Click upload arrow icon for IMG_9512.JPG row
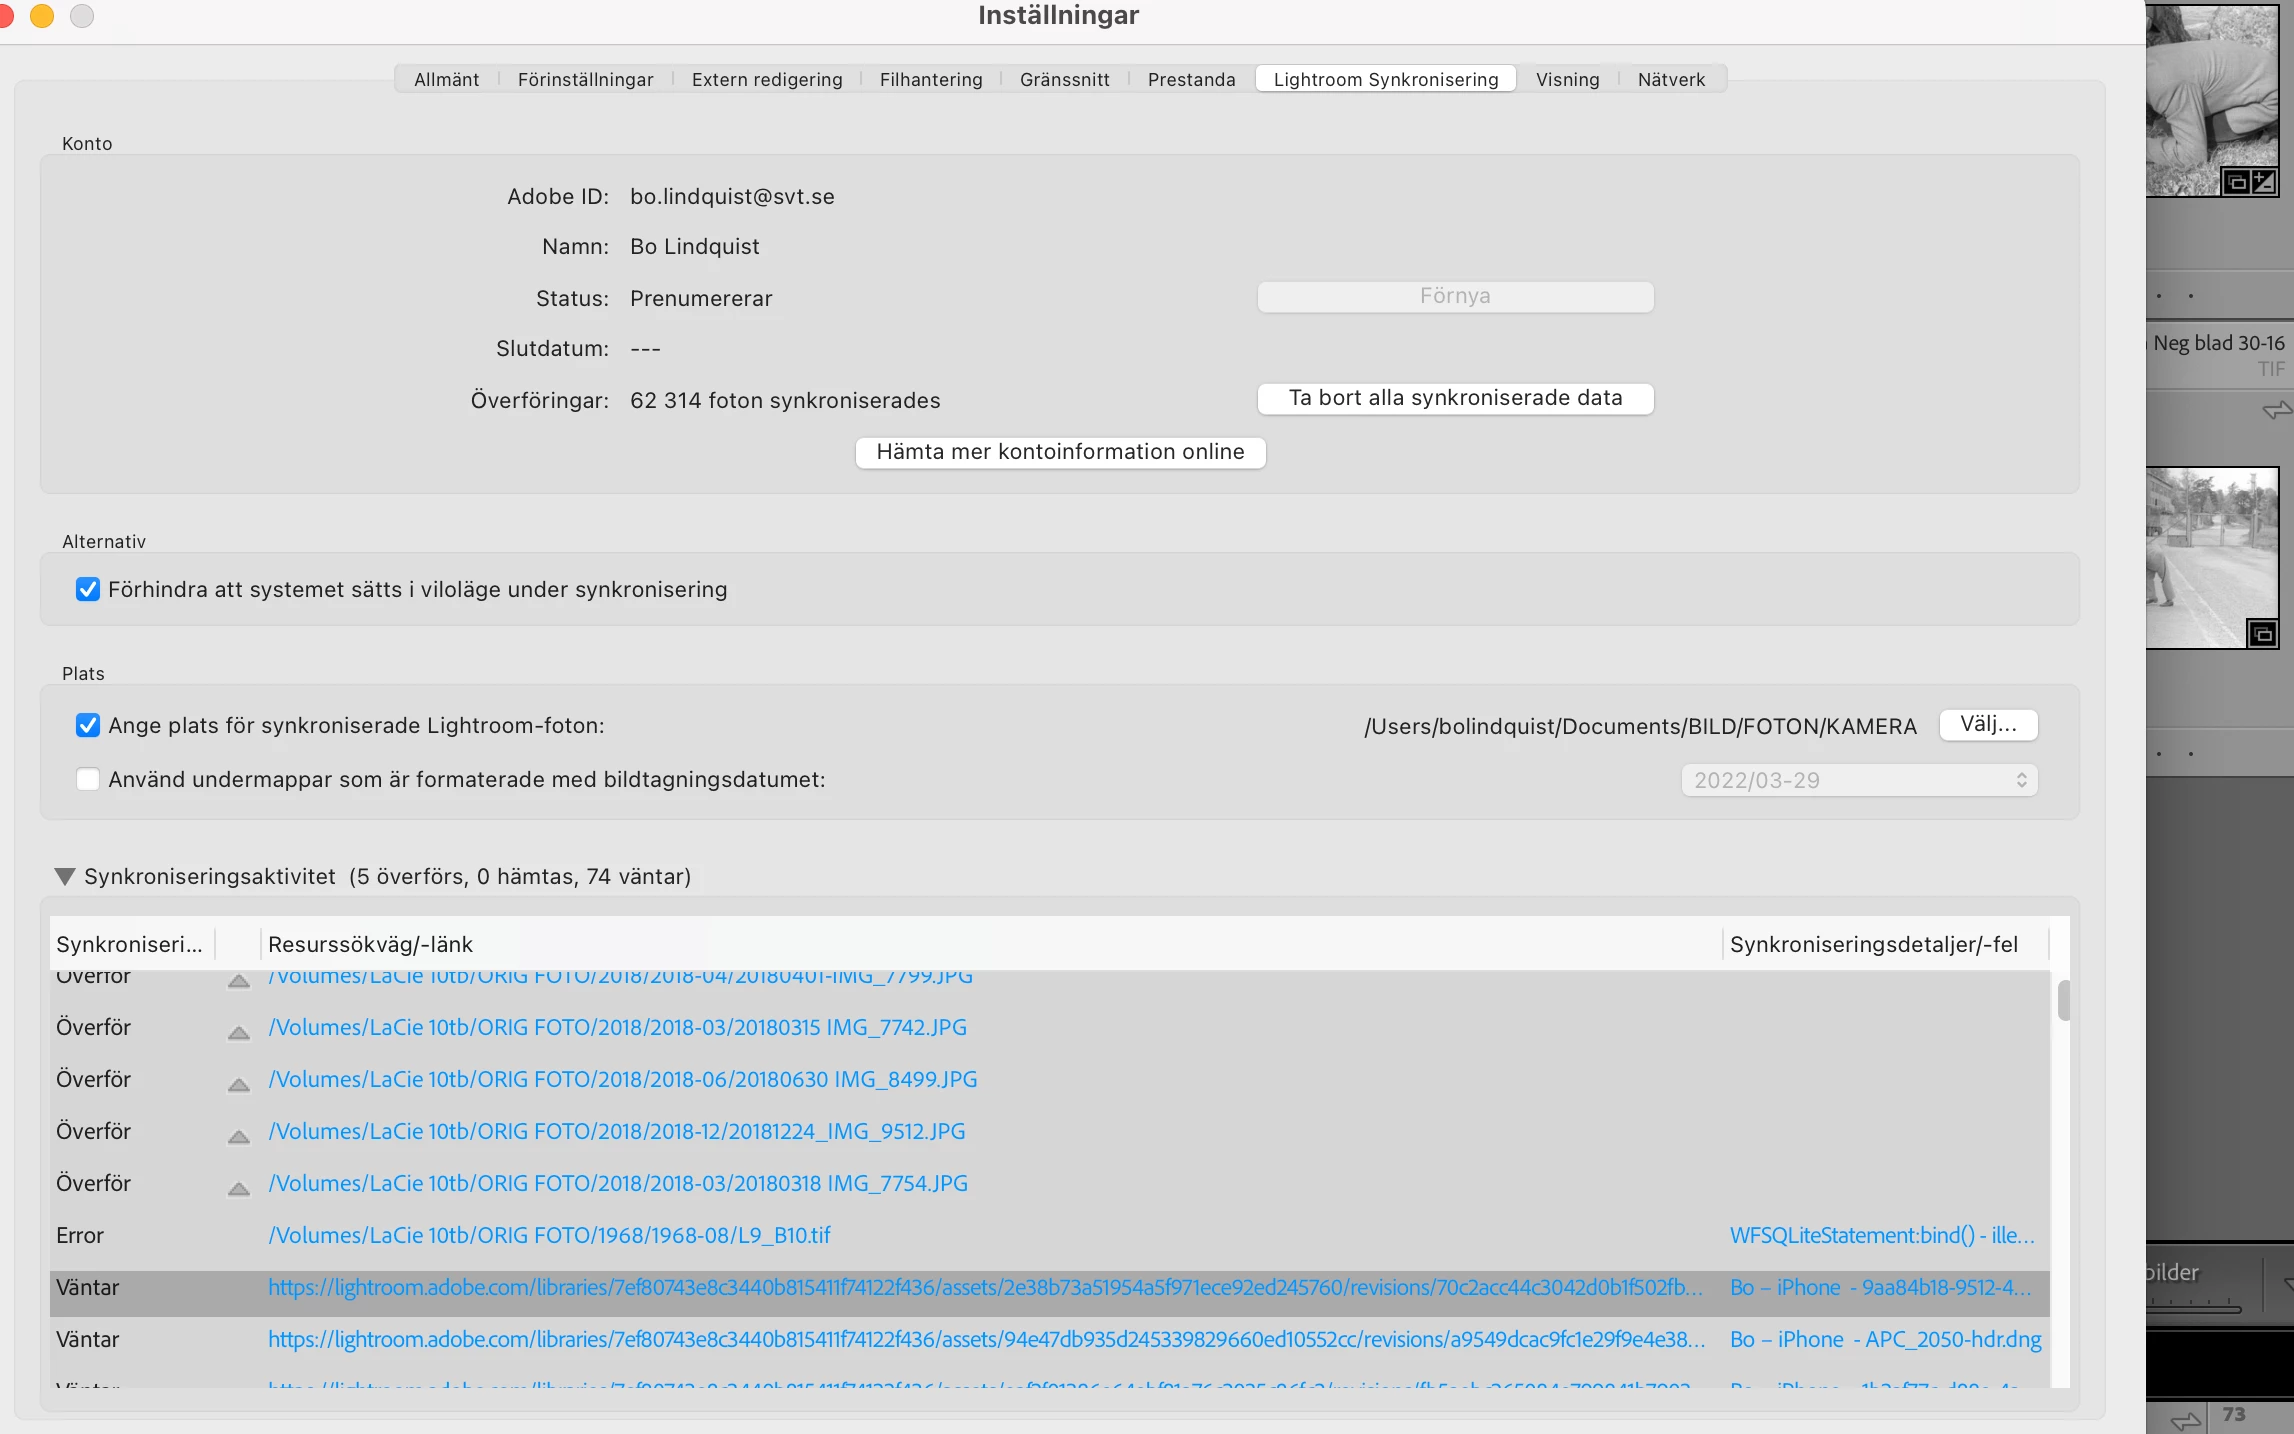The width and height of the screenshot is (2294, 1434). coord(238,1136)
